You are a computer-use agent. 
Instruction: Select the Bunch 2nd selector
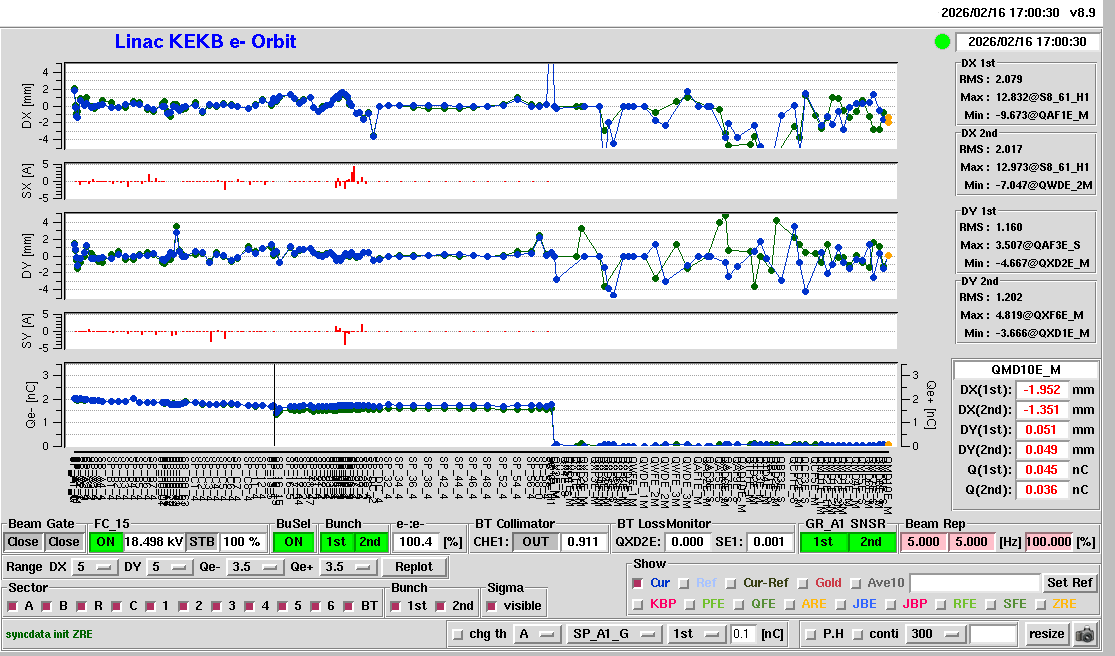(369, 542)
